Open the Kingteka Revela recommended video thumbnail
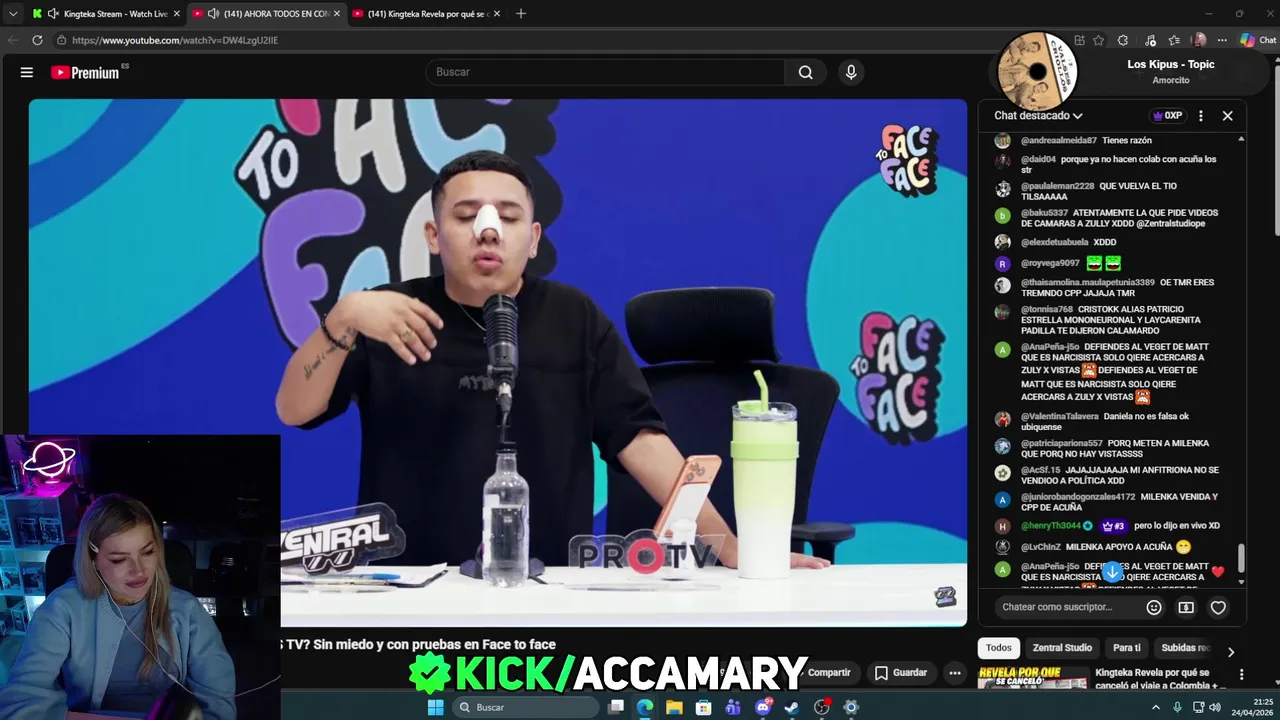This screenshot has height=720, width=1280. [x=1033, y=678]
